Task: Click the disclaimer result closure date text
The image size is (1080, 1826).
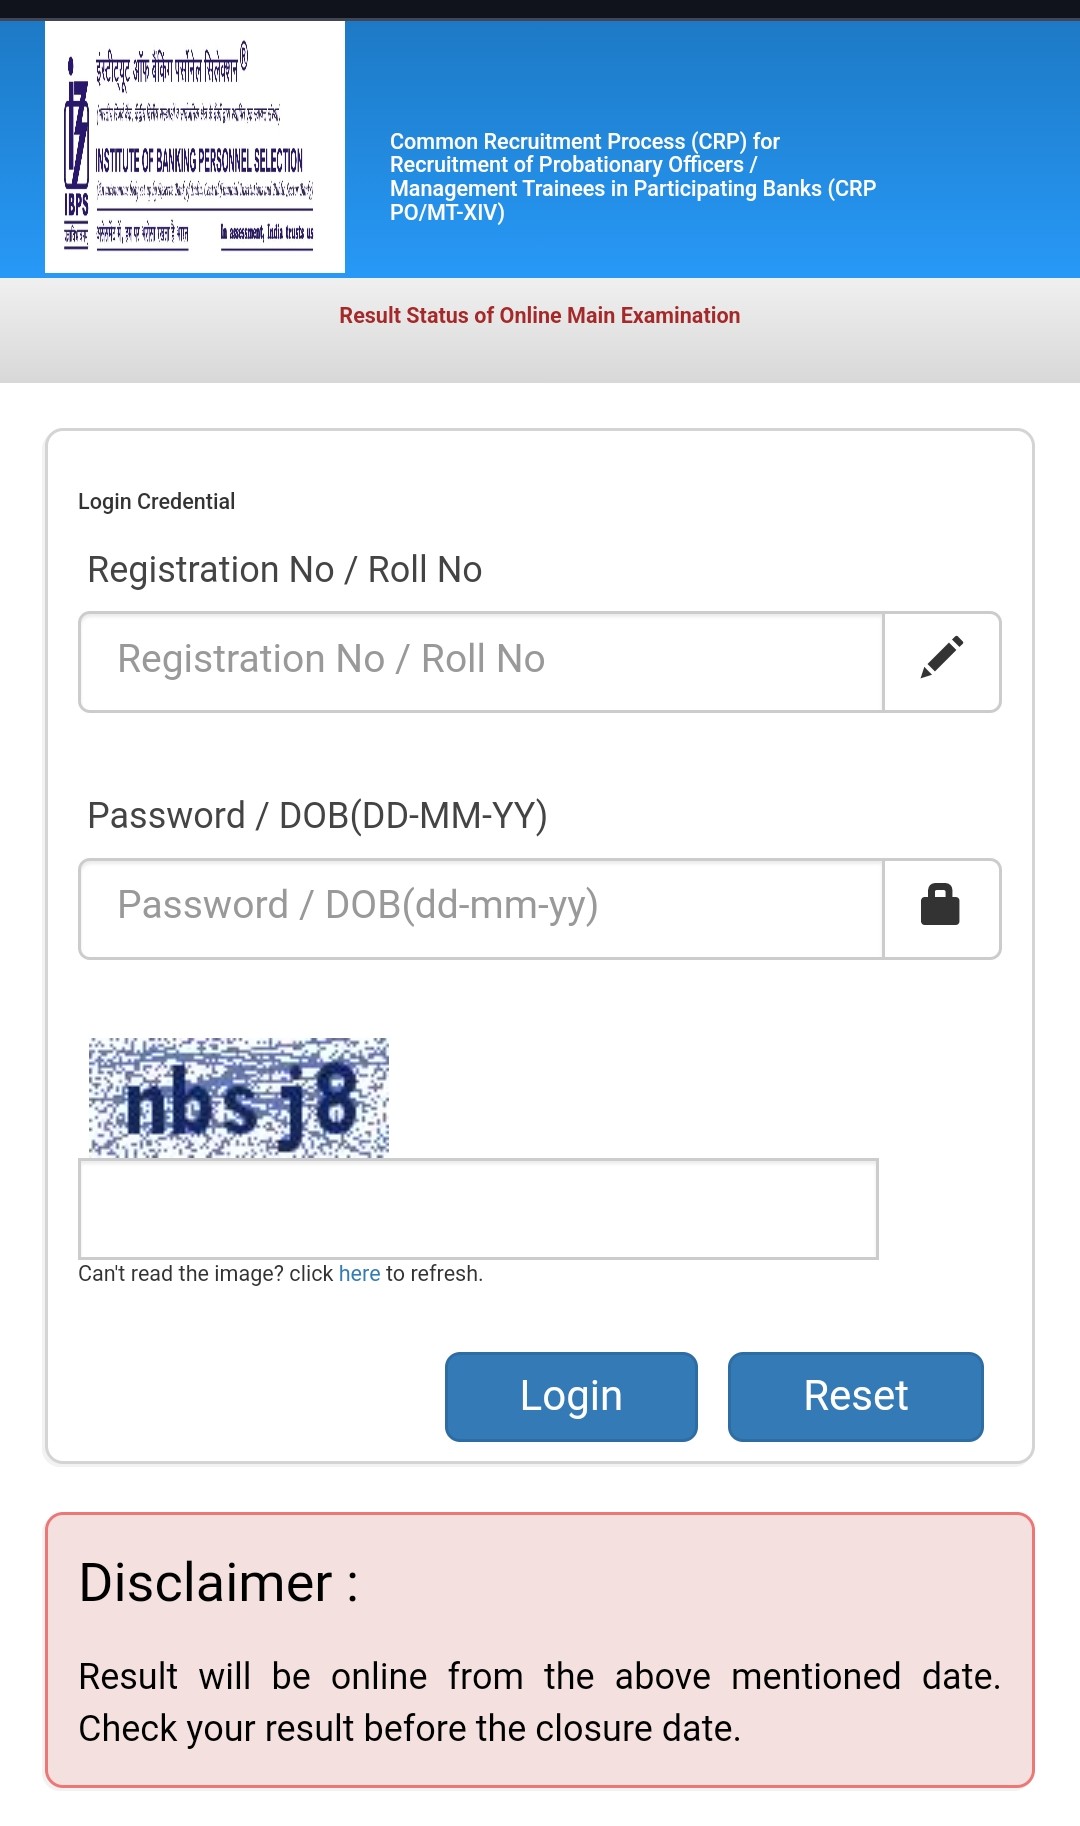Action: (540, 1702)
